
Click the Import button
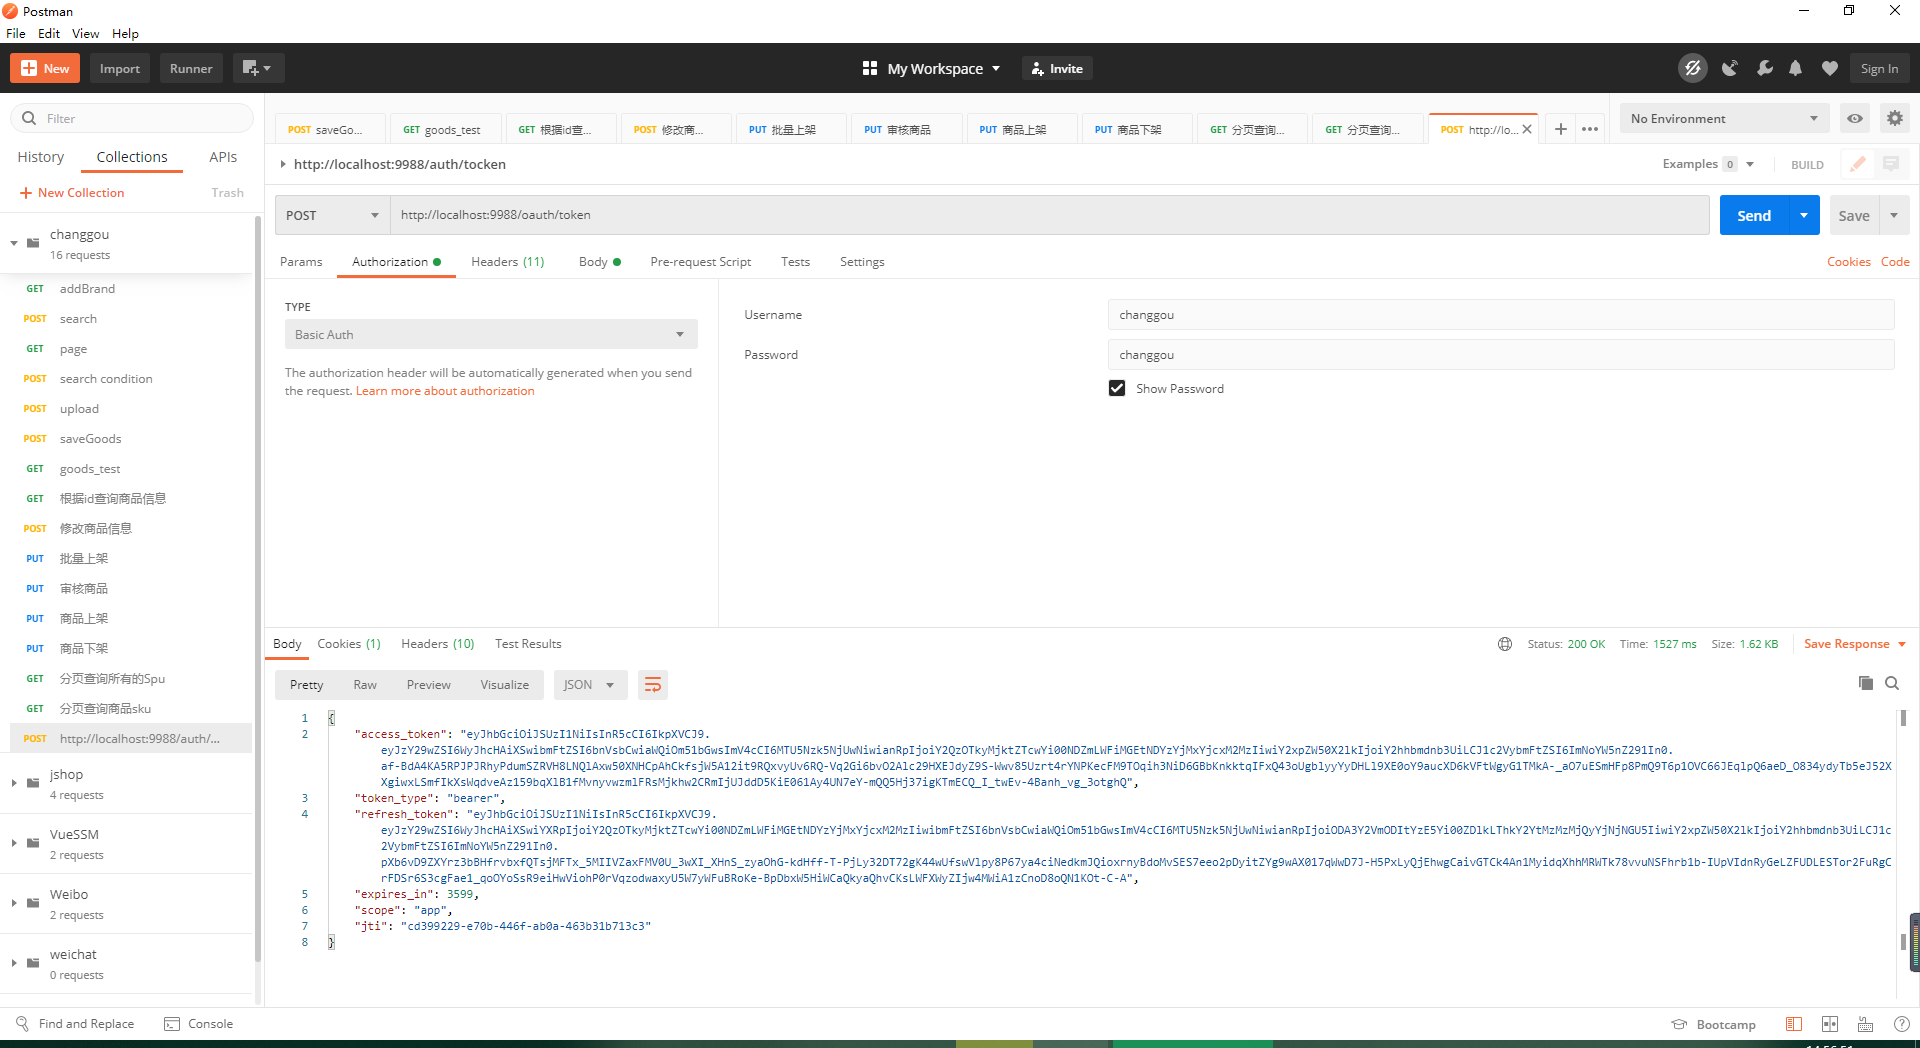pos(119,68)
